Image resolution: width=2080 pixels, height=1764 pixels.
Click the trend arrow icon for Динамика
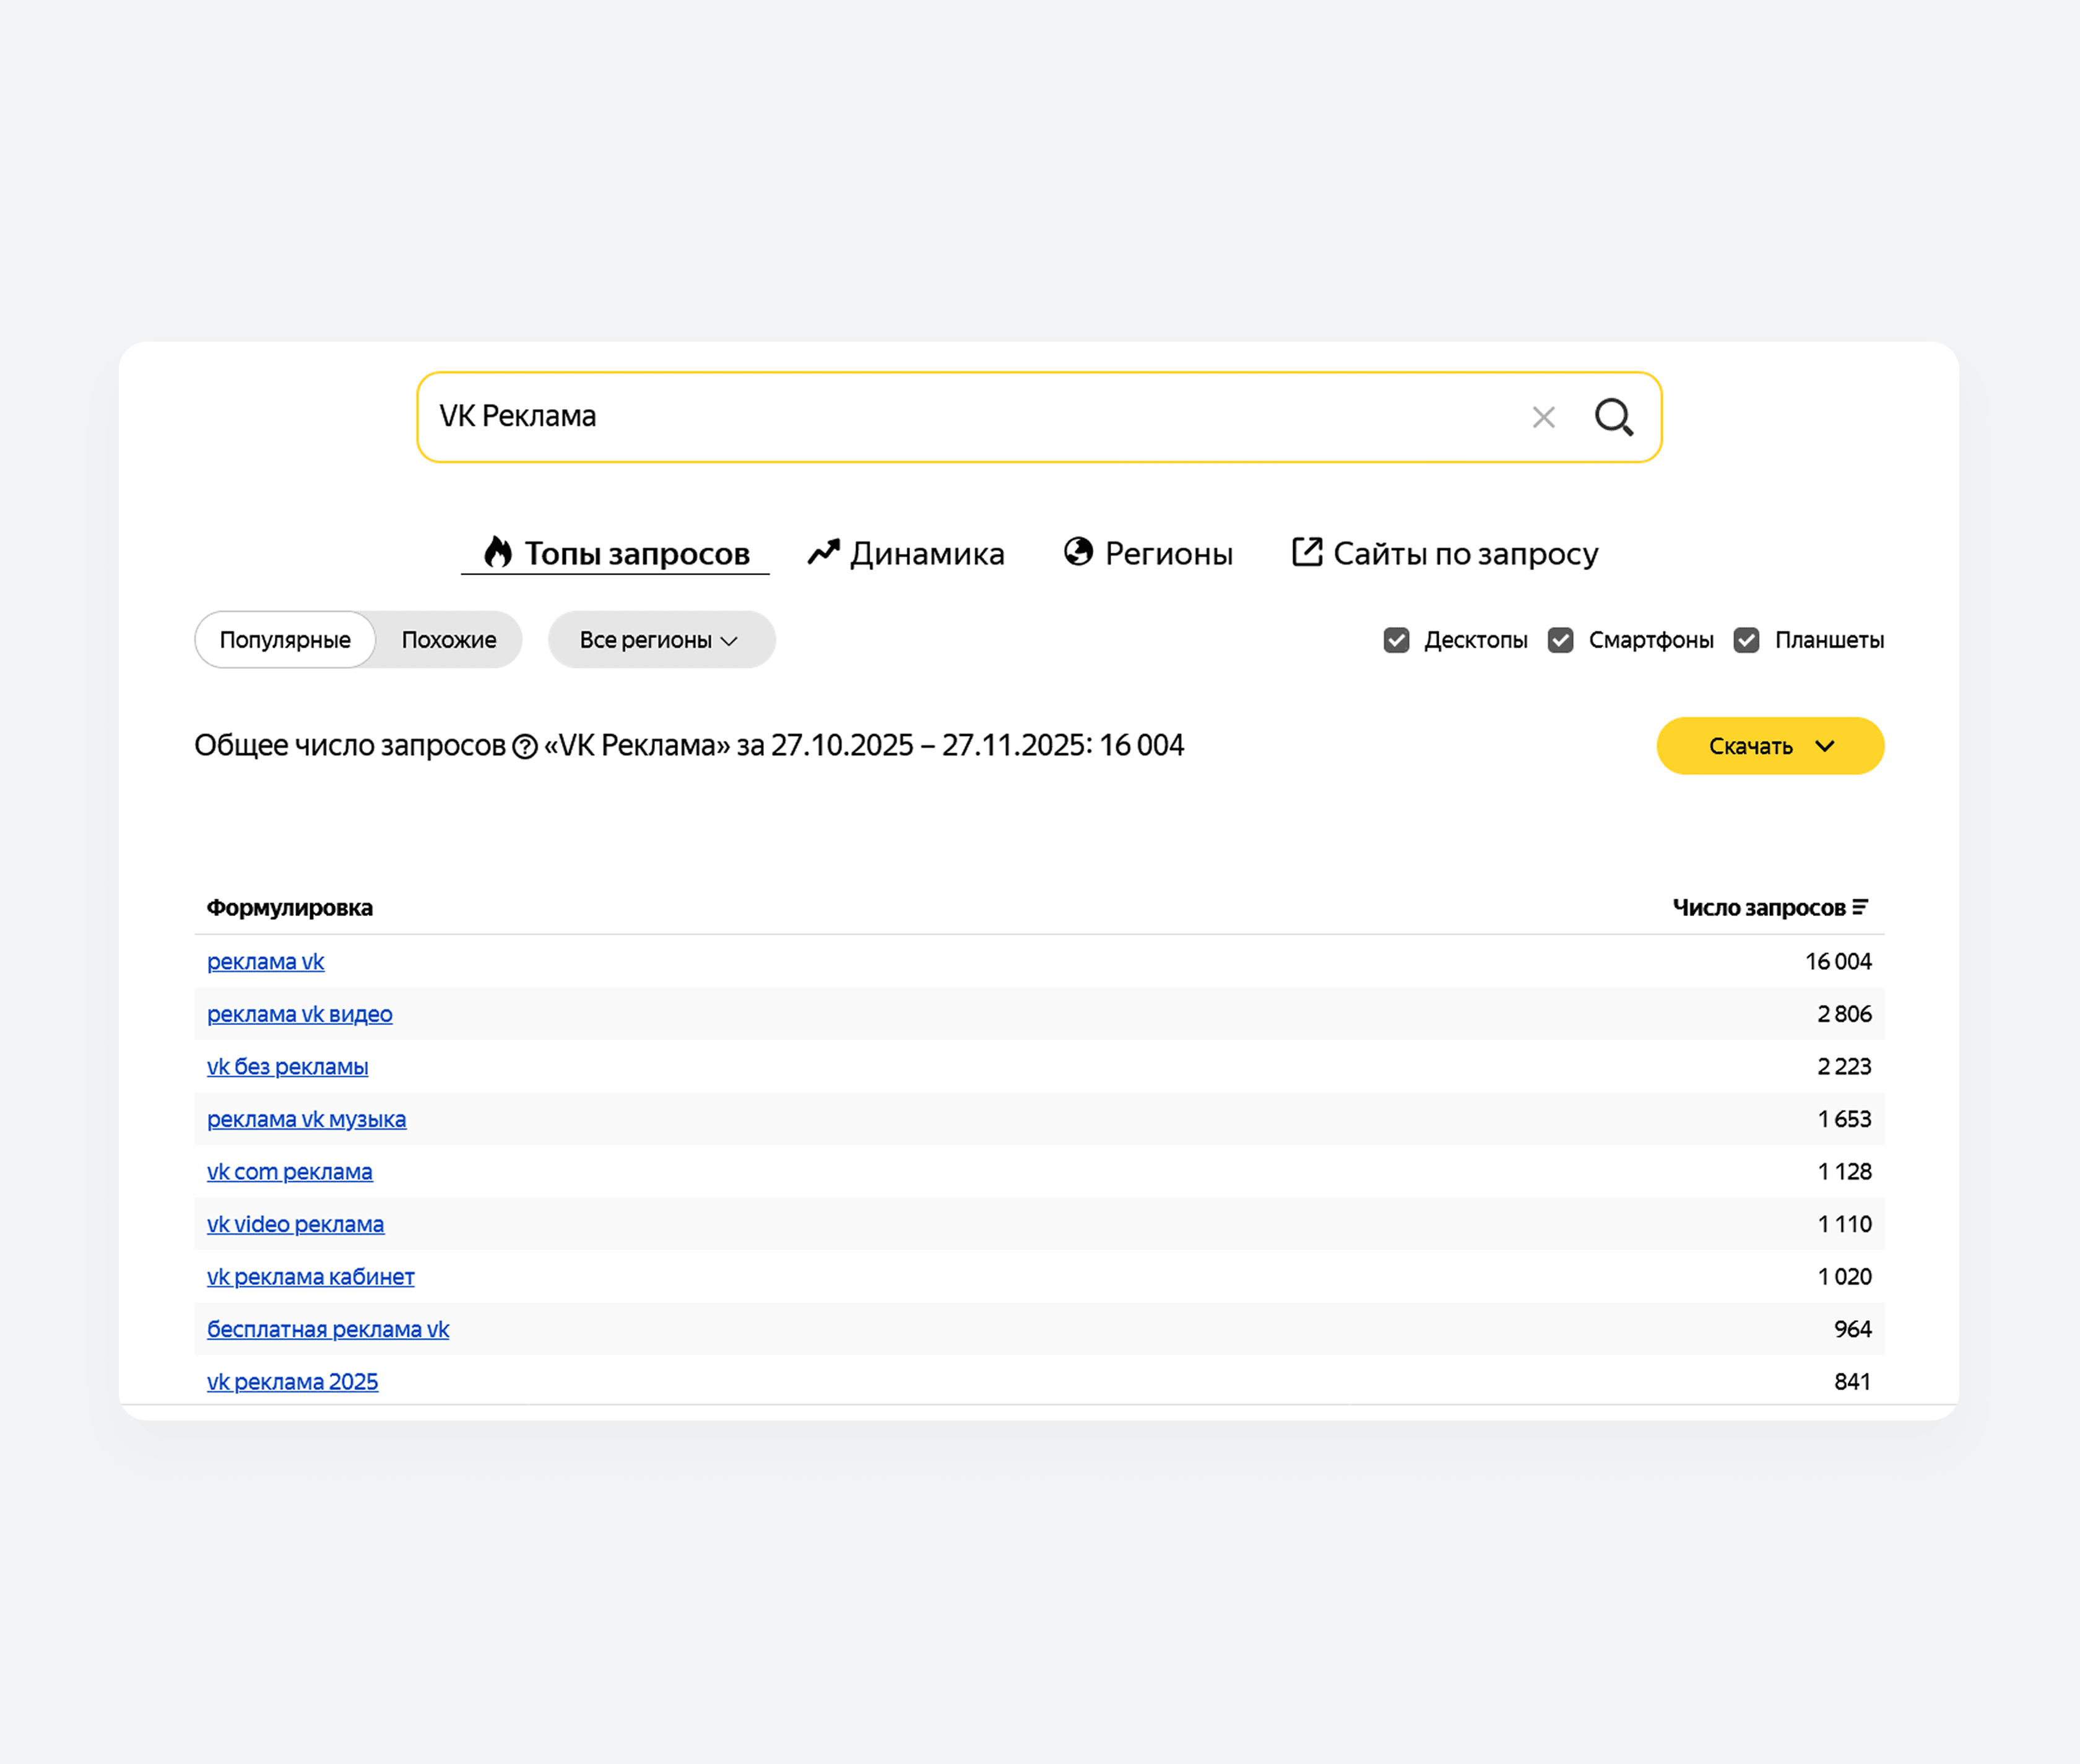823,552
